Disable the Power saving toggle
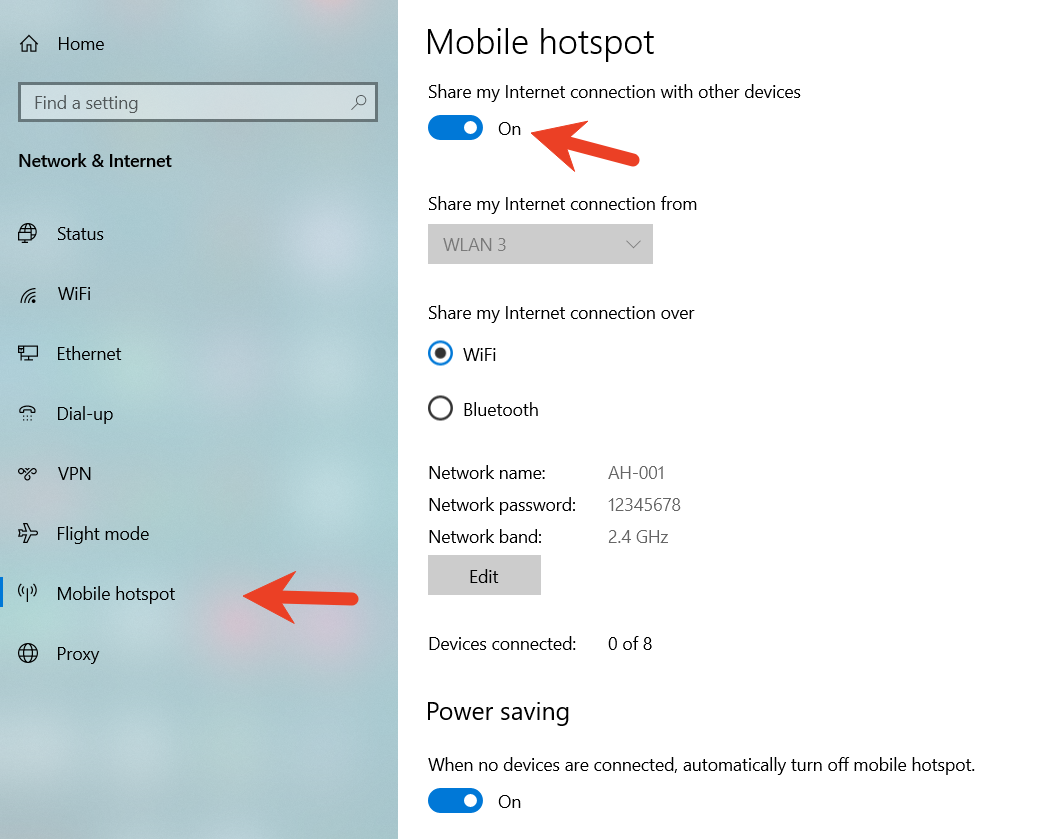This screenshot has height=839, width=1048. [455, 801]
